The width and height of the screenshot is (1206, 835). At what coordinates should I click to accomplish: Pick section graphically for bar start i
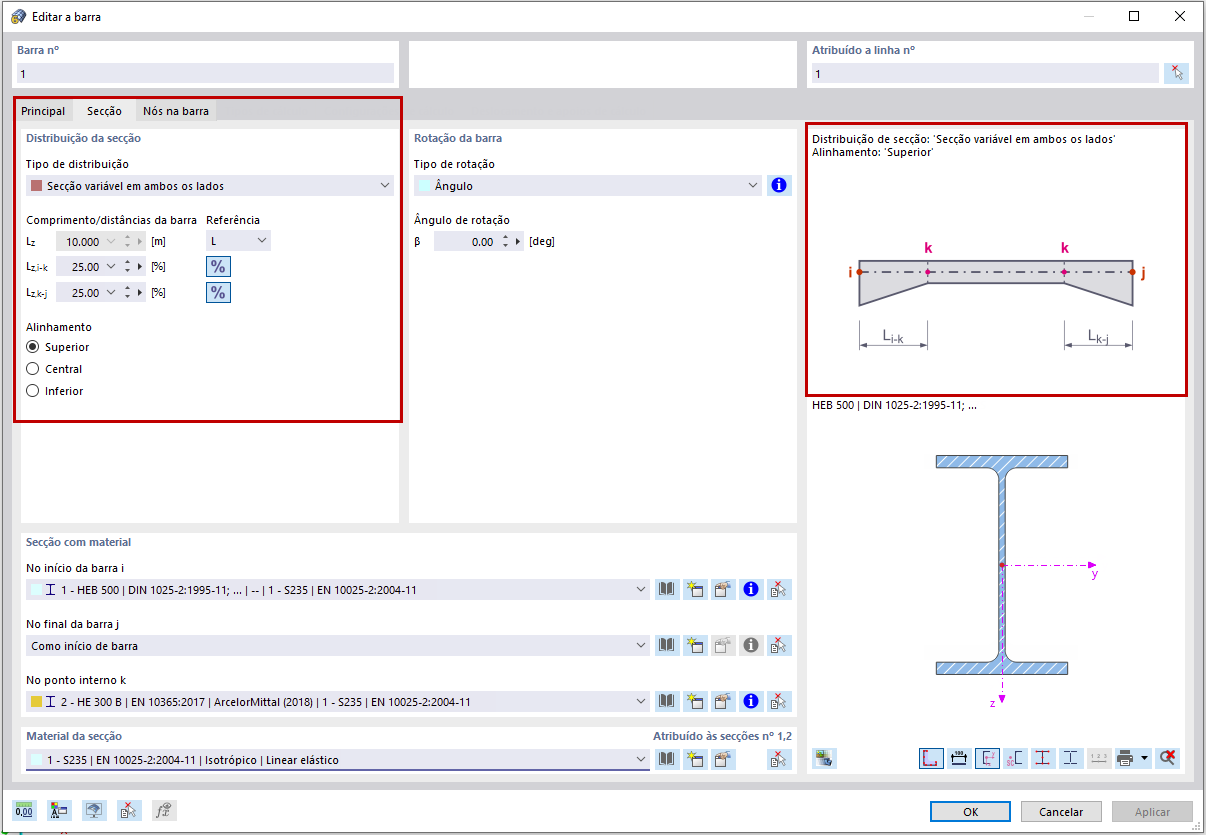click(x=779, y=590)
